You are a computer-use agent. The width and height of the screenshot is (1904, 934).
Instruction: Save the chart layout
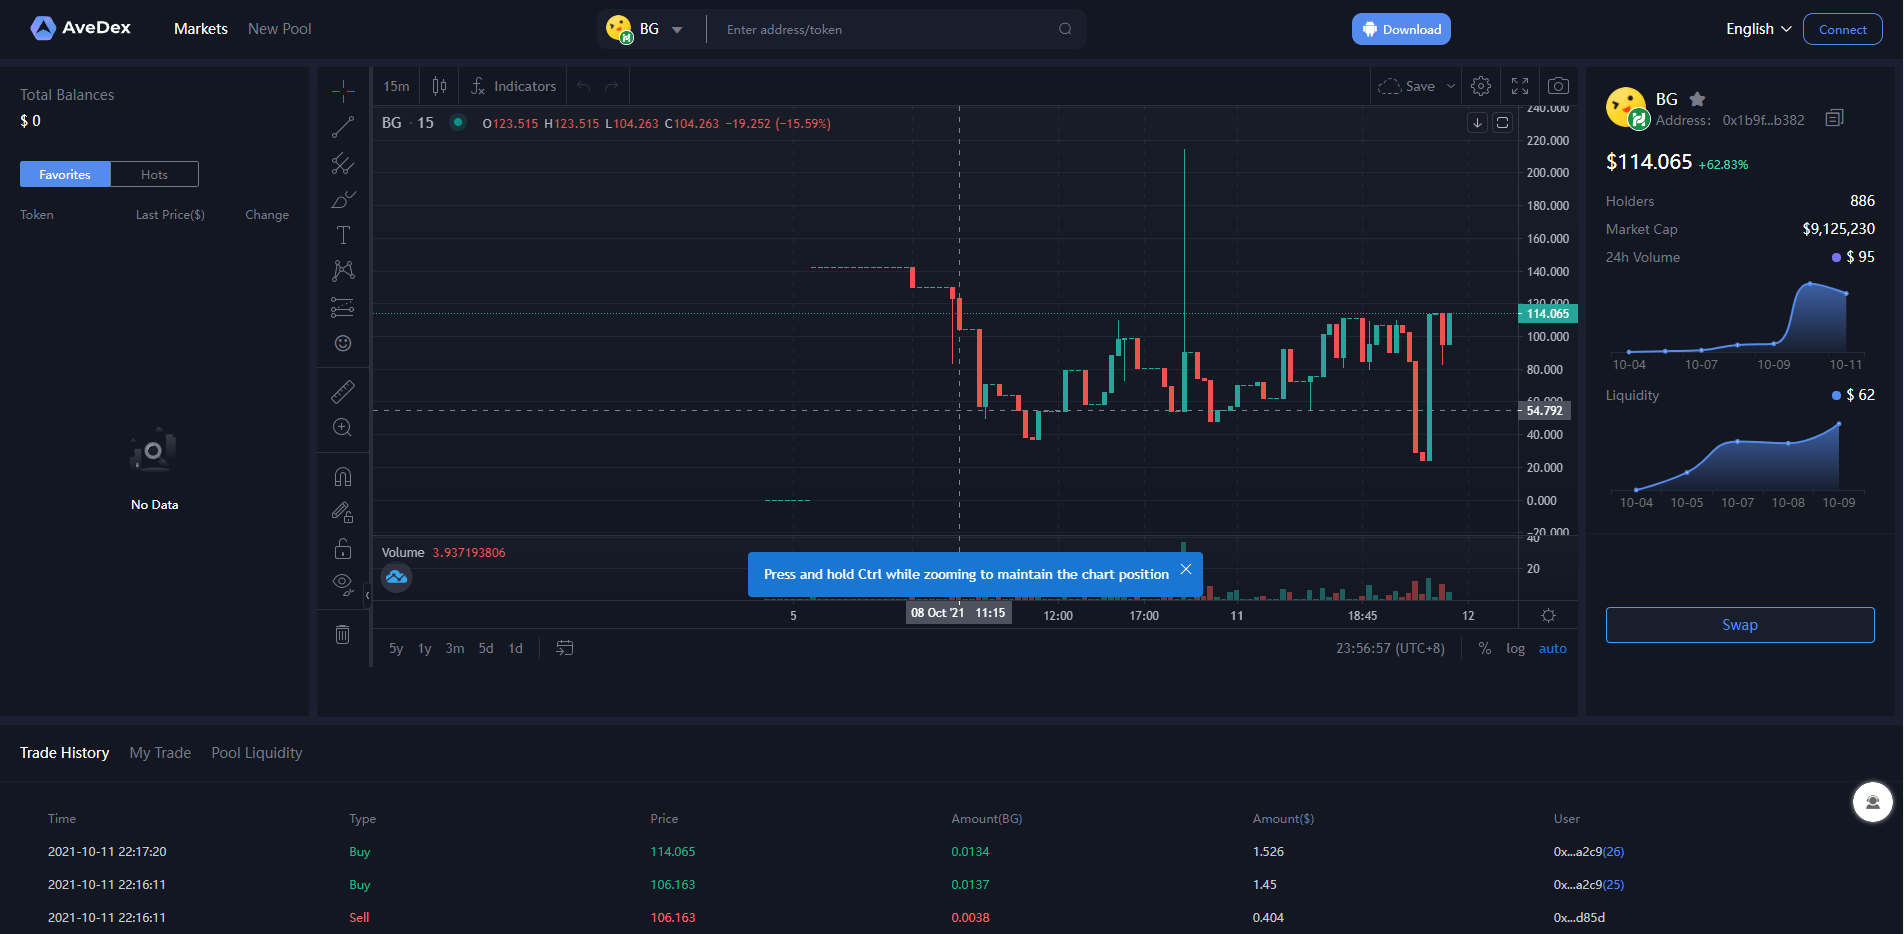coord(1407,86)
